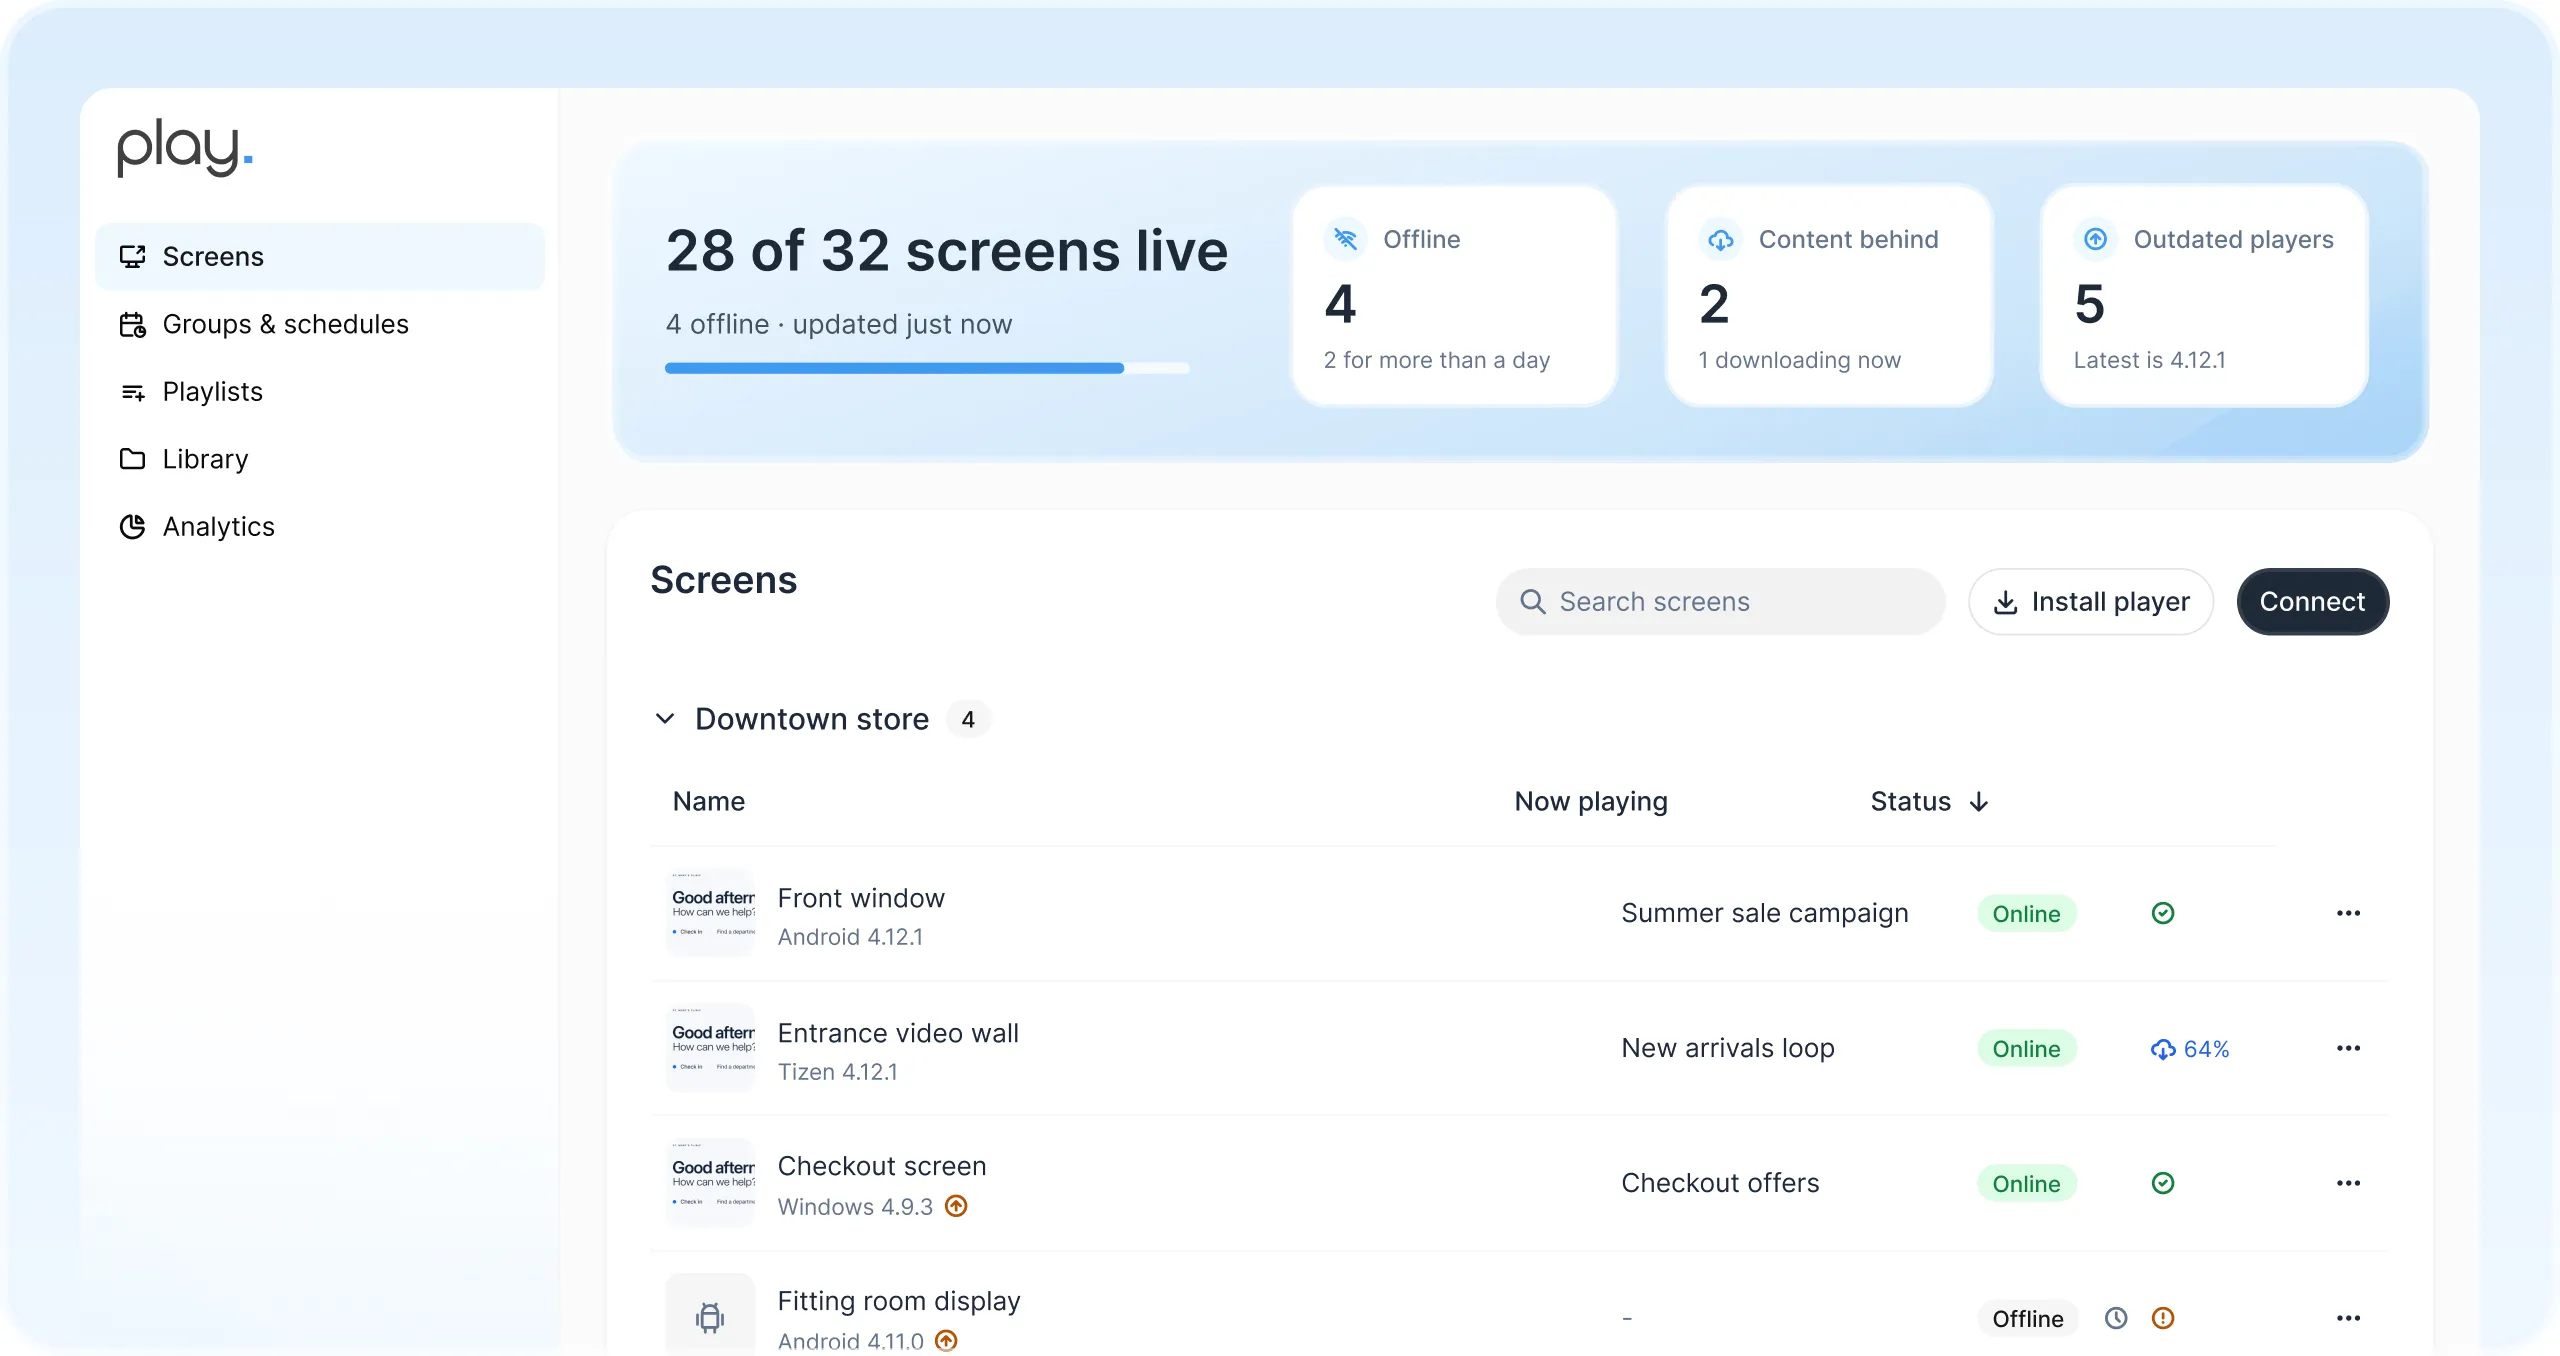
Task: Click New arrivals loop now playing
Action: point(1728,1048)
